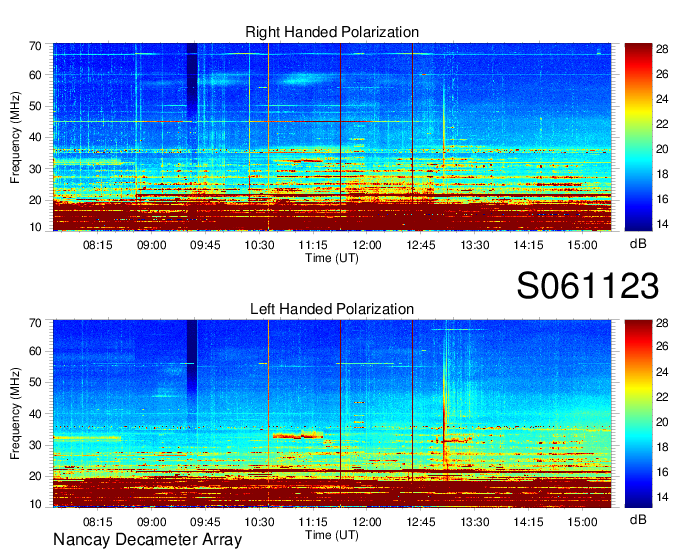The height and width of the screenshot is (552, 680).
Task: Click the bright vertical burst near 13:05 on the bottom plot
Action: 445,416
